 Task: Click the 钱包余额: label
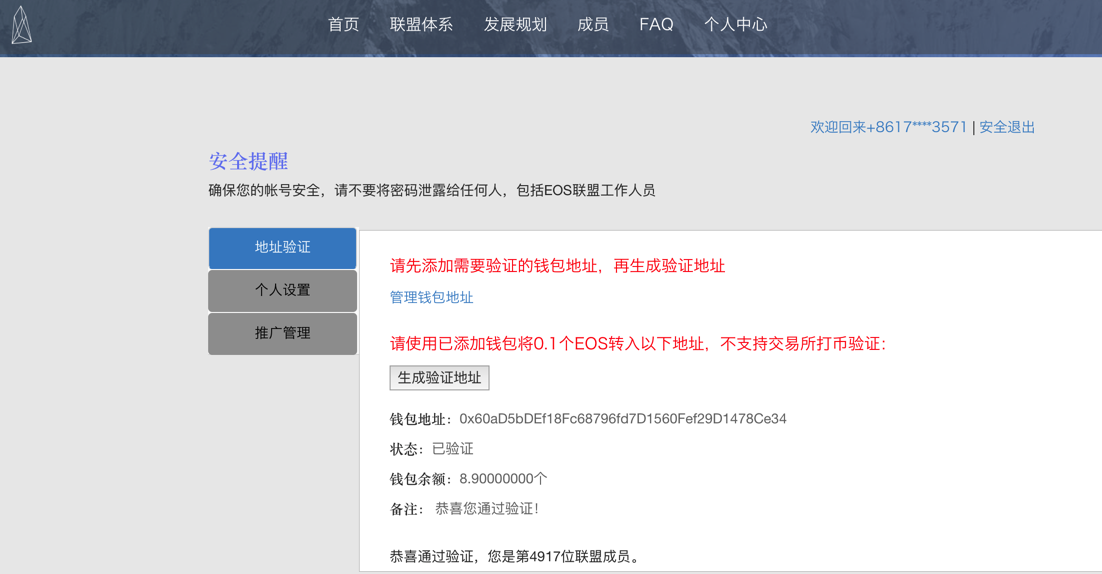coord(422,479)
